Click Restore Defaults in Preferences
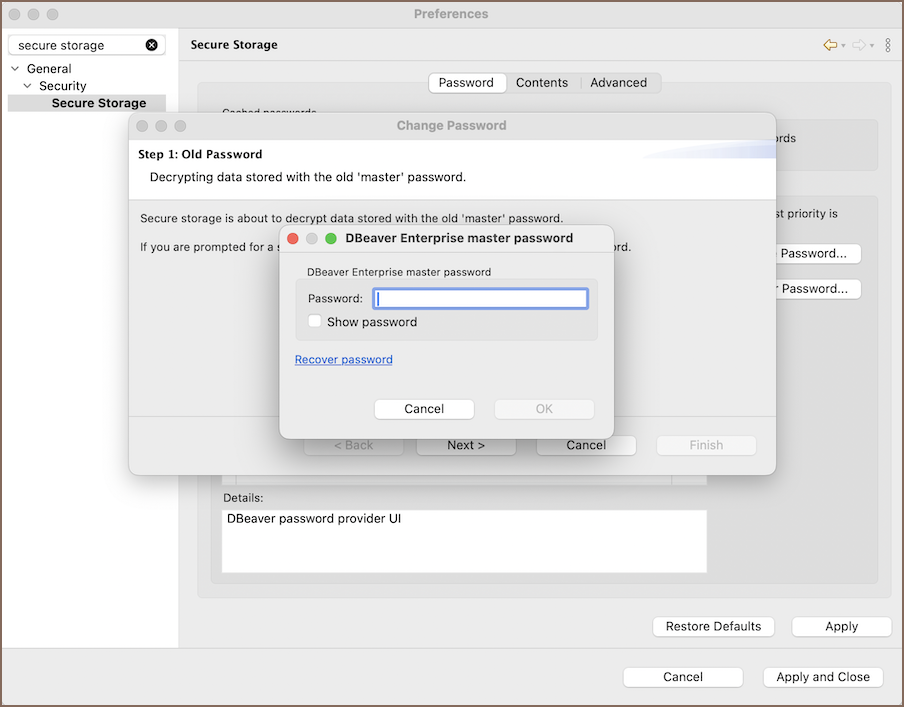The height and width of the screenshot is (707, 904). coord(714,626)
